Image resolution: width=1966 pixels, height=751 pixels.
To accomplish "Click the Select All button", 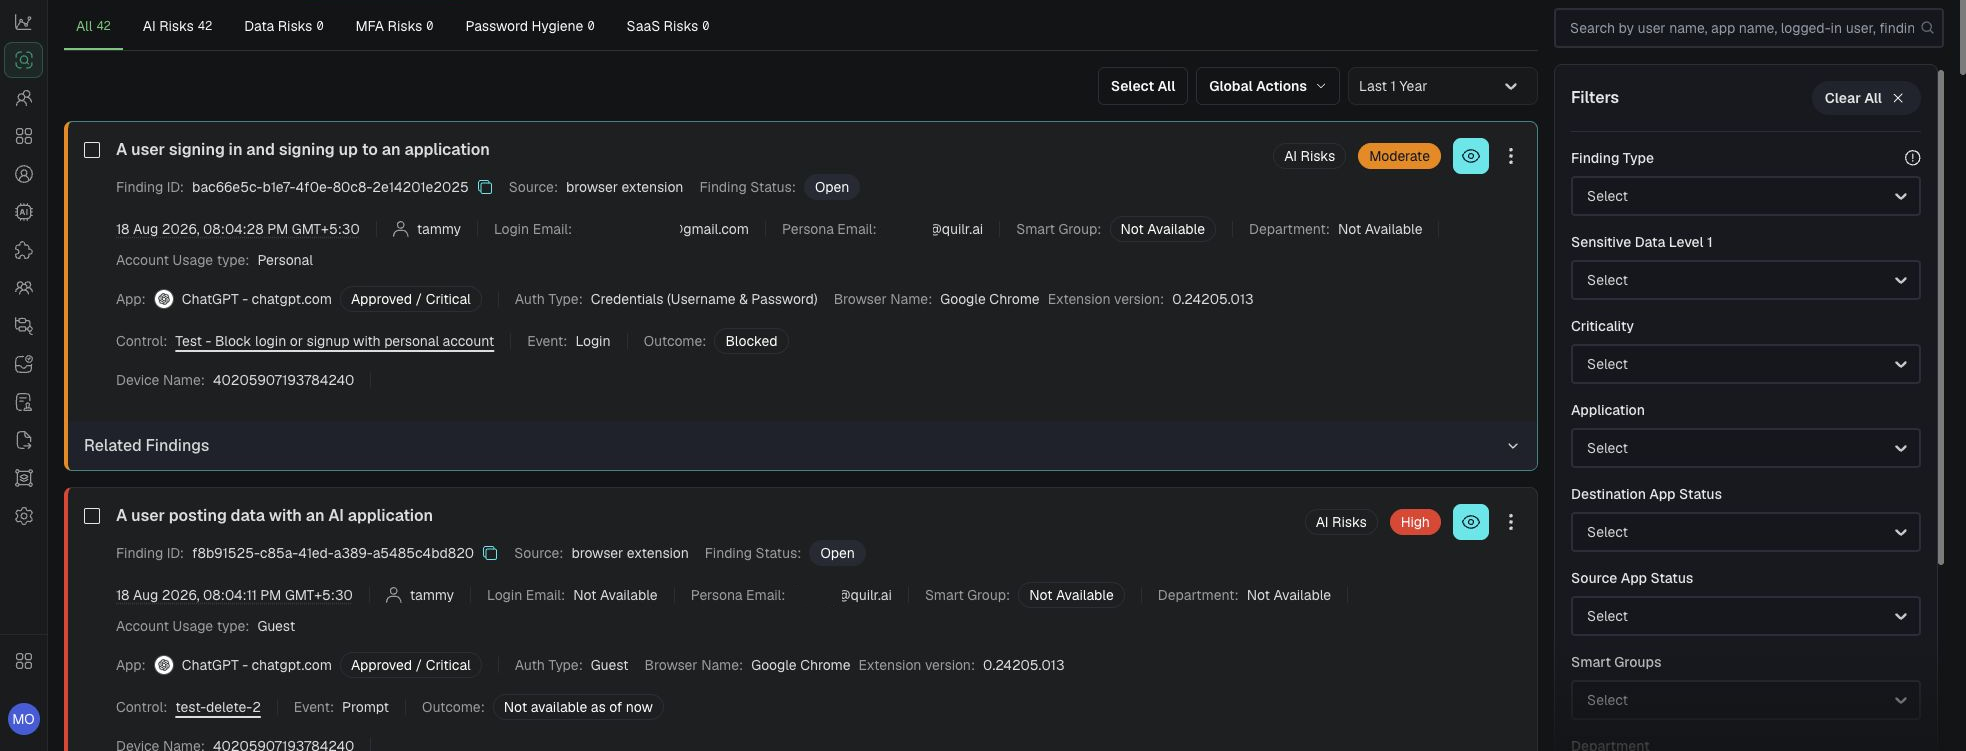I will [x=1143, y=86].
